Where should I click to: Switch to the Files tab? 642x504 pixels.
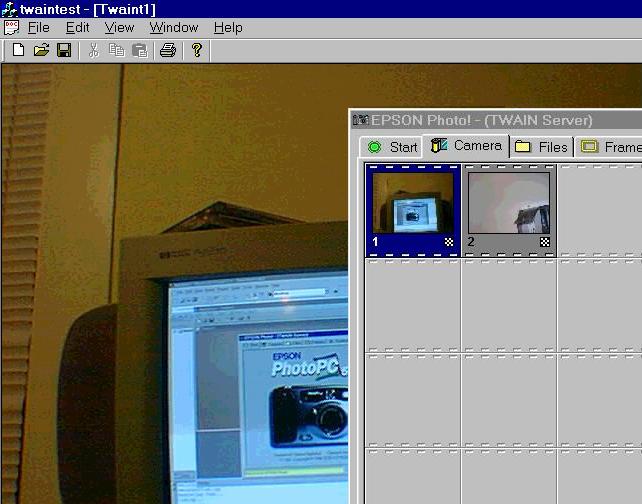click(x=541, y=147)
